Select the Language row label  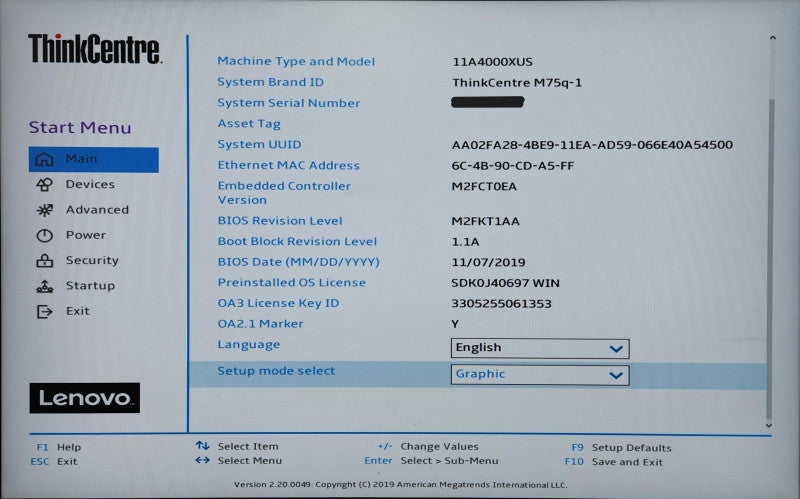click(248, 345)
